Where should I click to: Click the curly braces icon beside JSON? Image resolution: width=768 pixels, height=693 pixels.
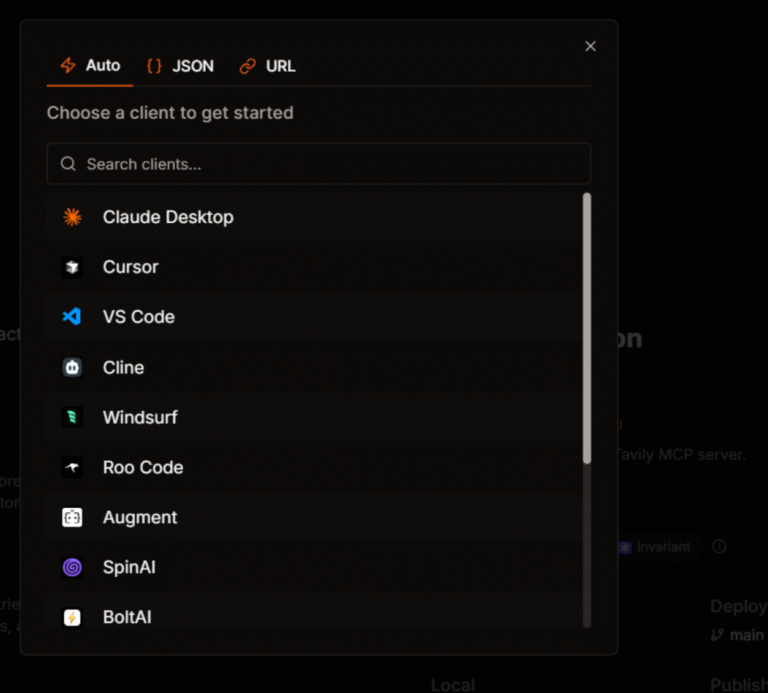click(x=154, y=66)
